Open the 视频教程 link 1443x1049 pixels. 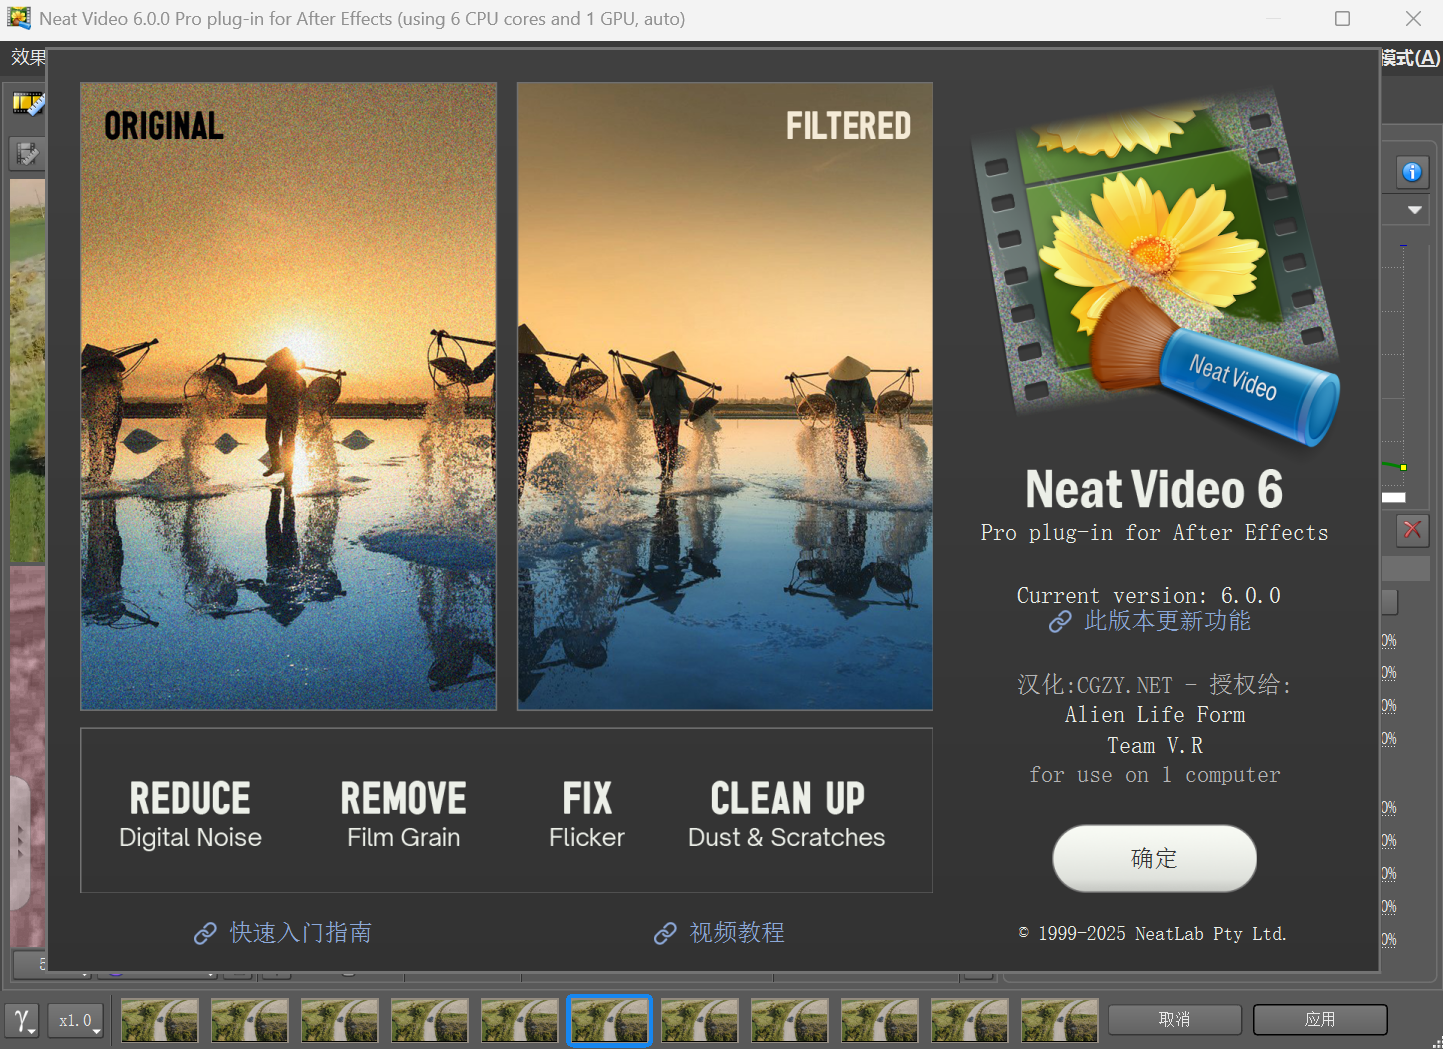719,932
